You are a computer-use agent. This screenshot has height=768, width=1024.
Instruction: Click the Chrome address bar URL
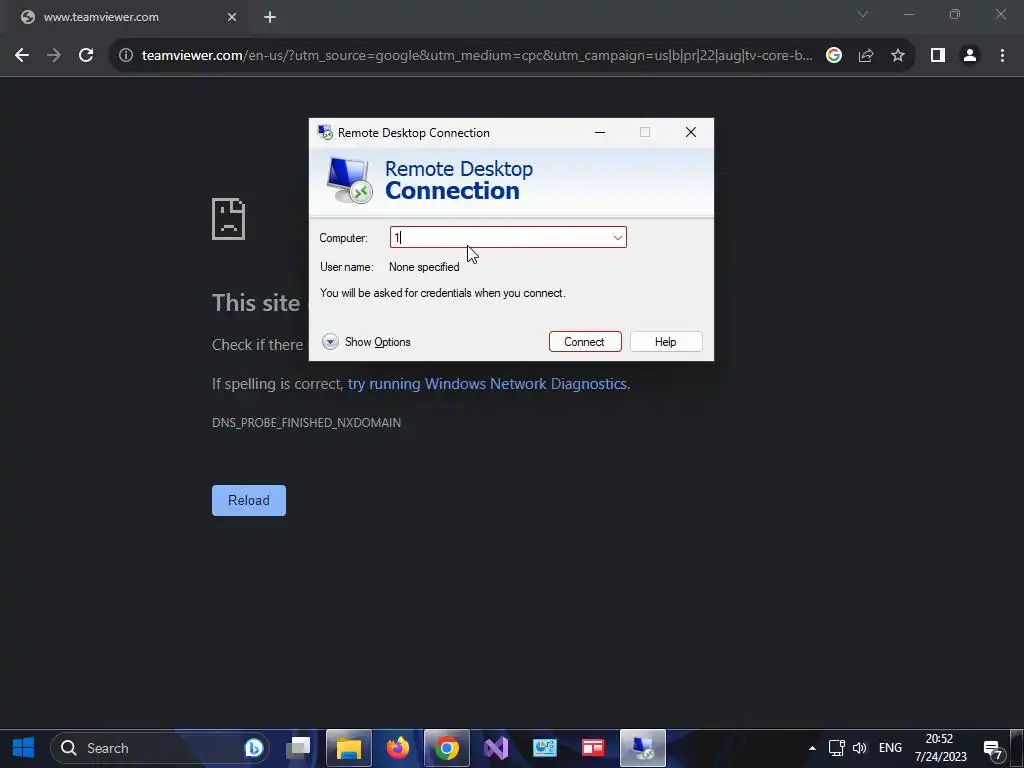(x=477, y=56)
